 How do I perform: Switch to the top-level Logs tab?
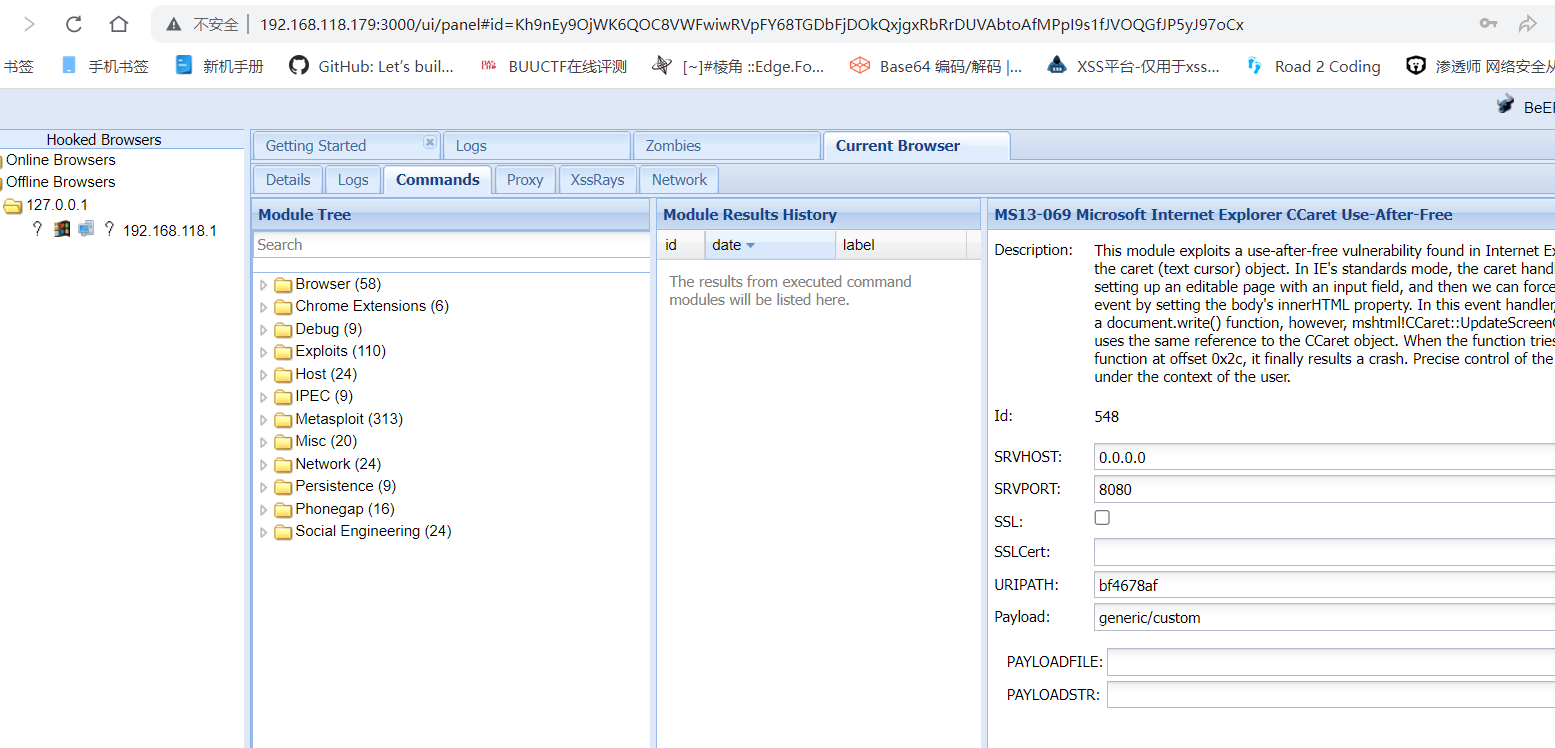[x=536, y=146]
